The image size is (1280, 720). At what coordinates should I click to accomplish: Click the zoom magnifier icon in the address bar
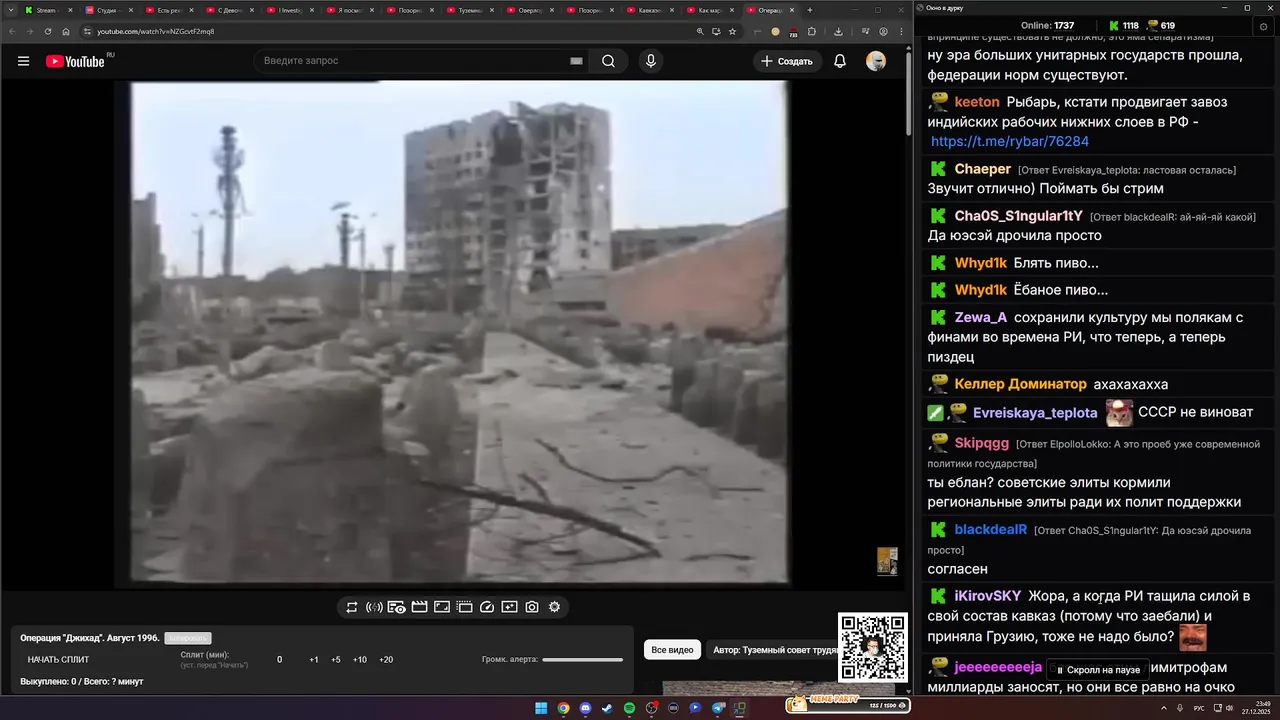[700, 31]
